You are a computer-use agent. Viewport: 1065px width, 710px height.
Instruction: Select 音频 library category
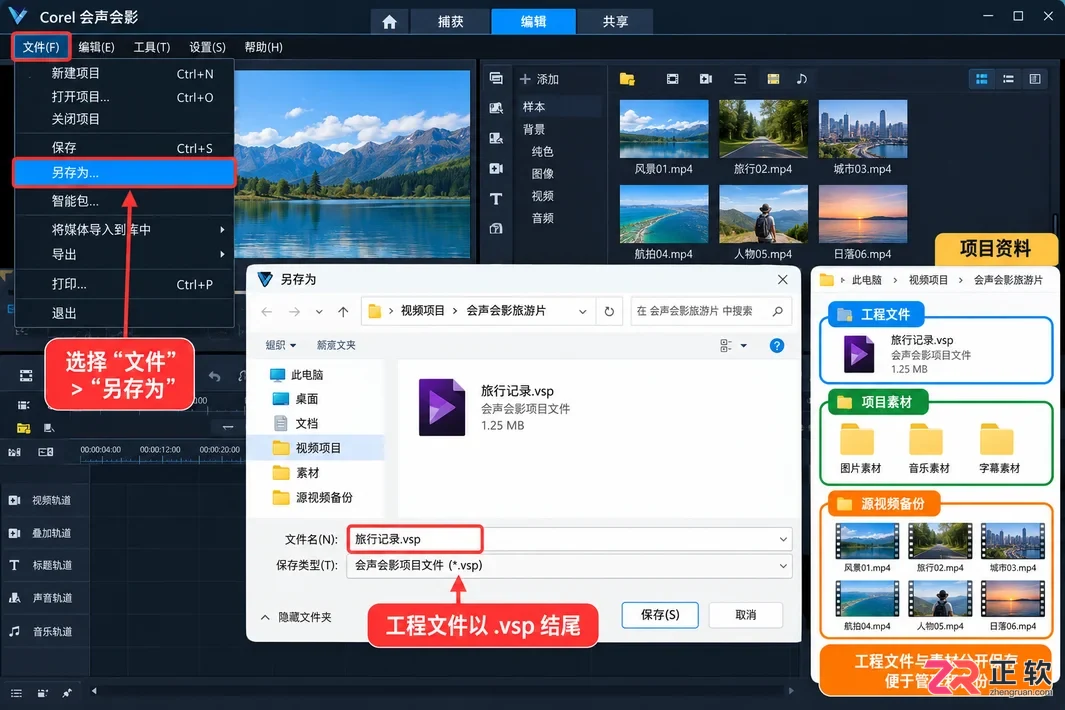(542, 218)
